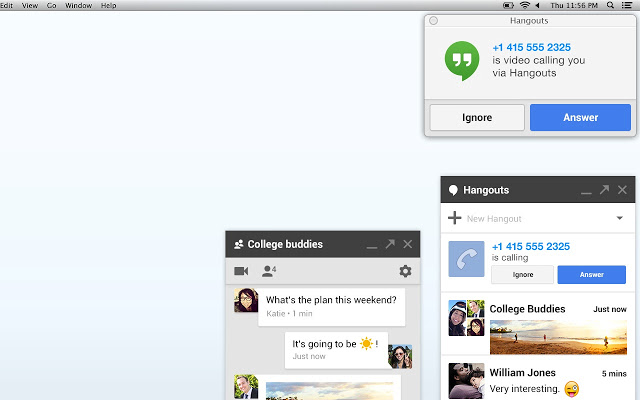Open the Window menu
This screenshot has height=400, width=640.
(x=78, y=5)
